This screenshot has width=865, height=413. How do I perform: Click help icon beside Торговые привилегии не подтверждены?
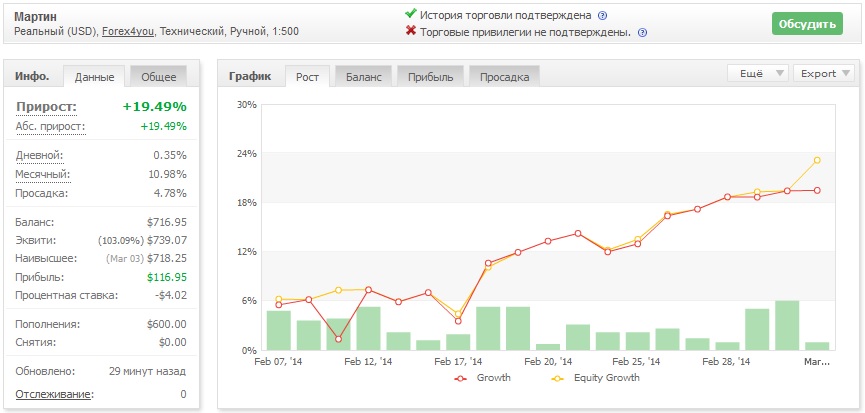642,33
